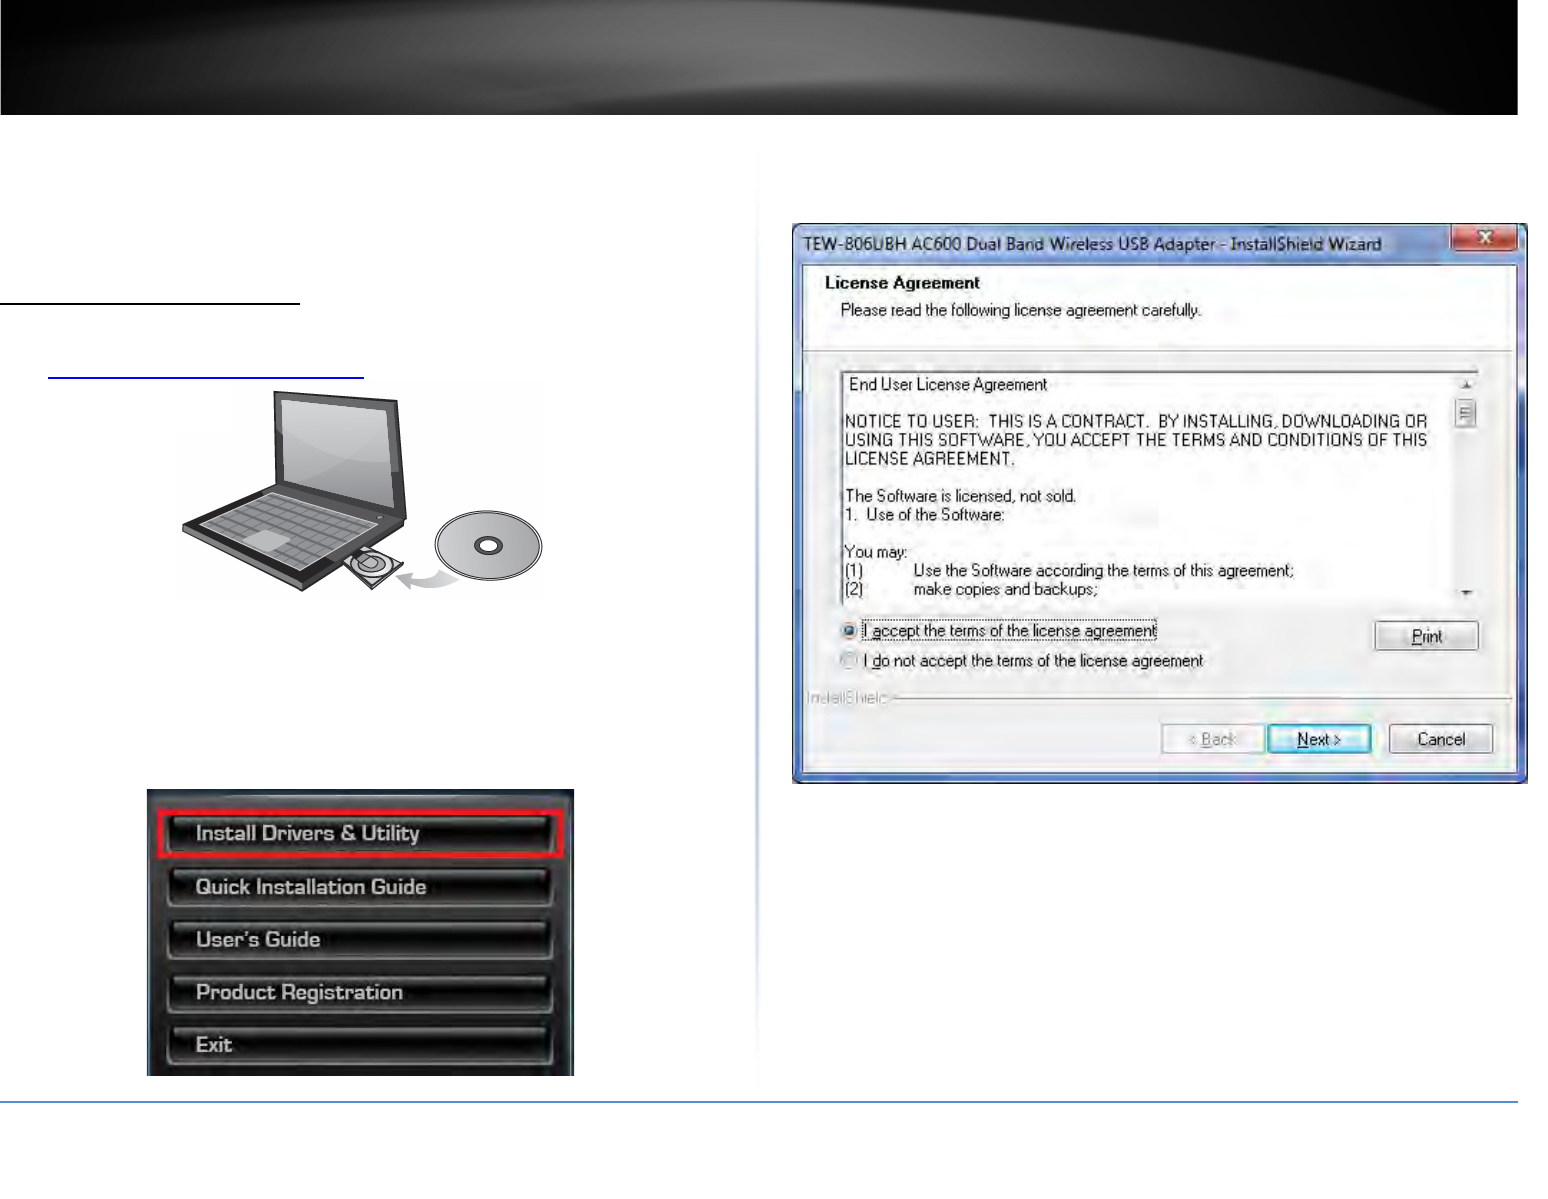Screen dimensions: 1548x1199
Task: Click the Back button in the wizard
Action: click(x=1212, y=739)
